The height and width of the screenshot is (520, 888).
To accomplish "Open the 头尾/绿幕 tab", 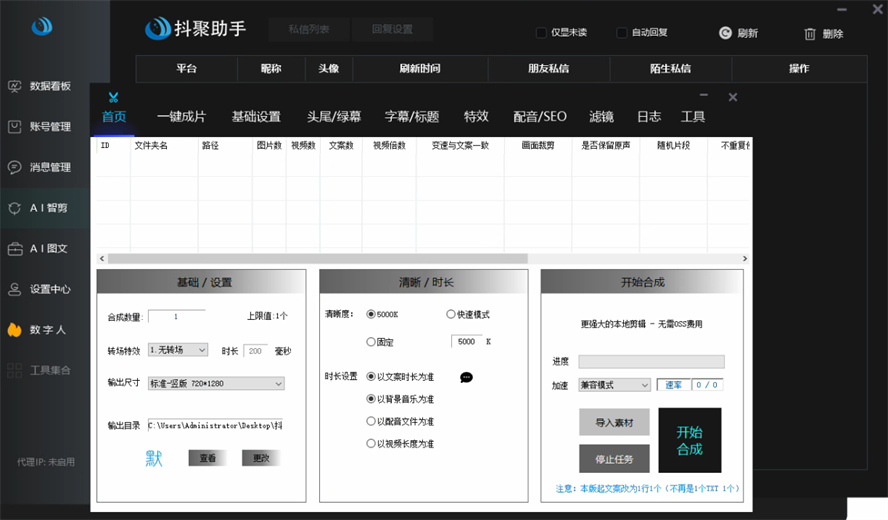I will (334, 117).
